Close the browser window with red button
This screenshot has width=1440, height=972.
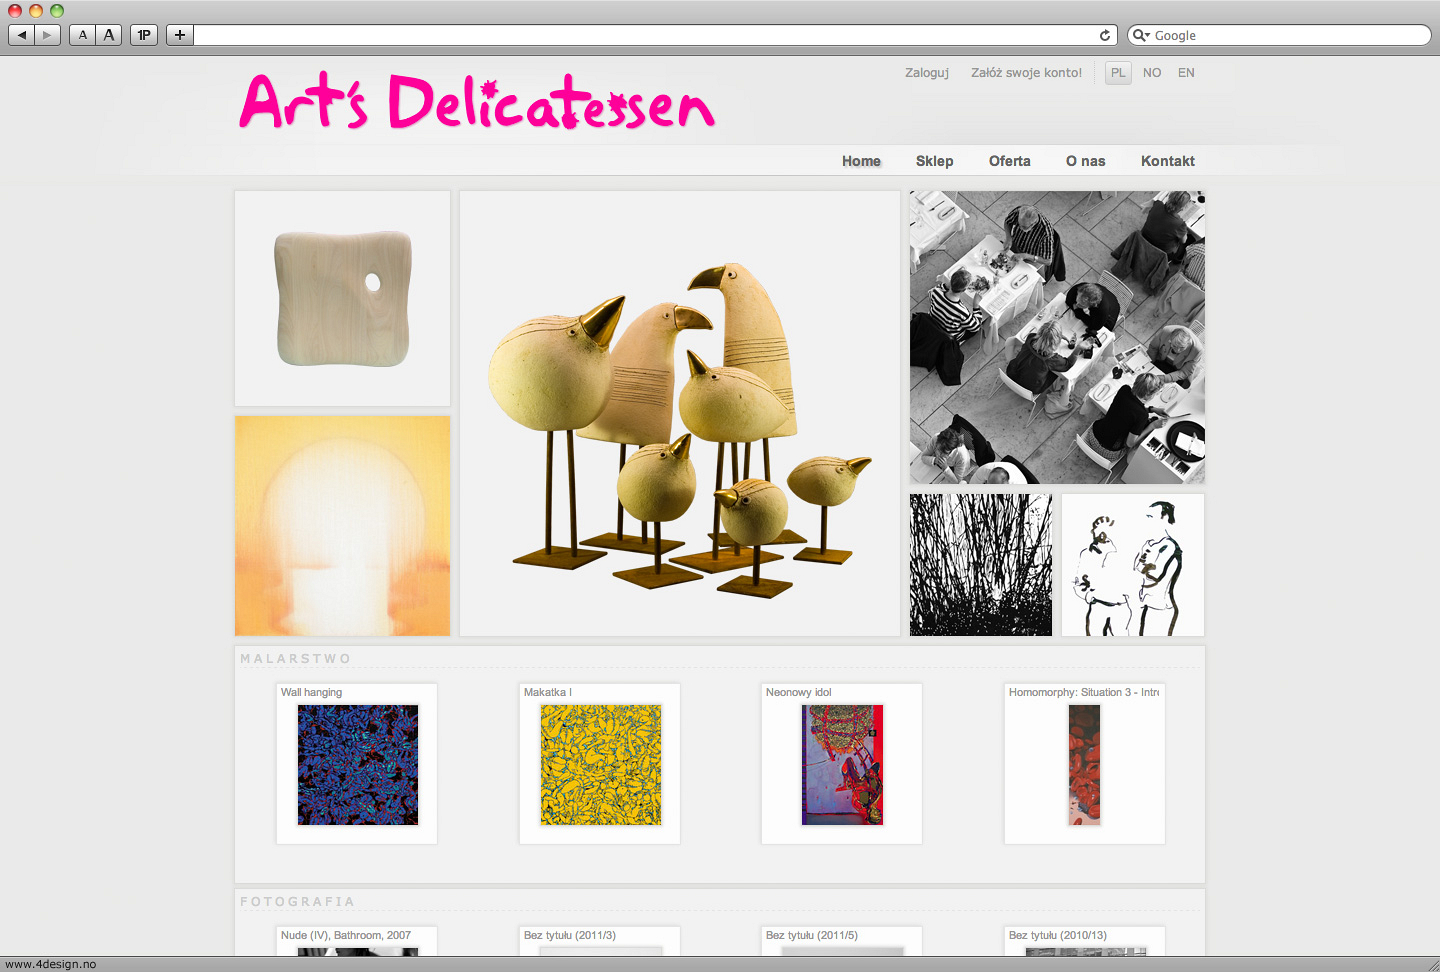(15, 10)
